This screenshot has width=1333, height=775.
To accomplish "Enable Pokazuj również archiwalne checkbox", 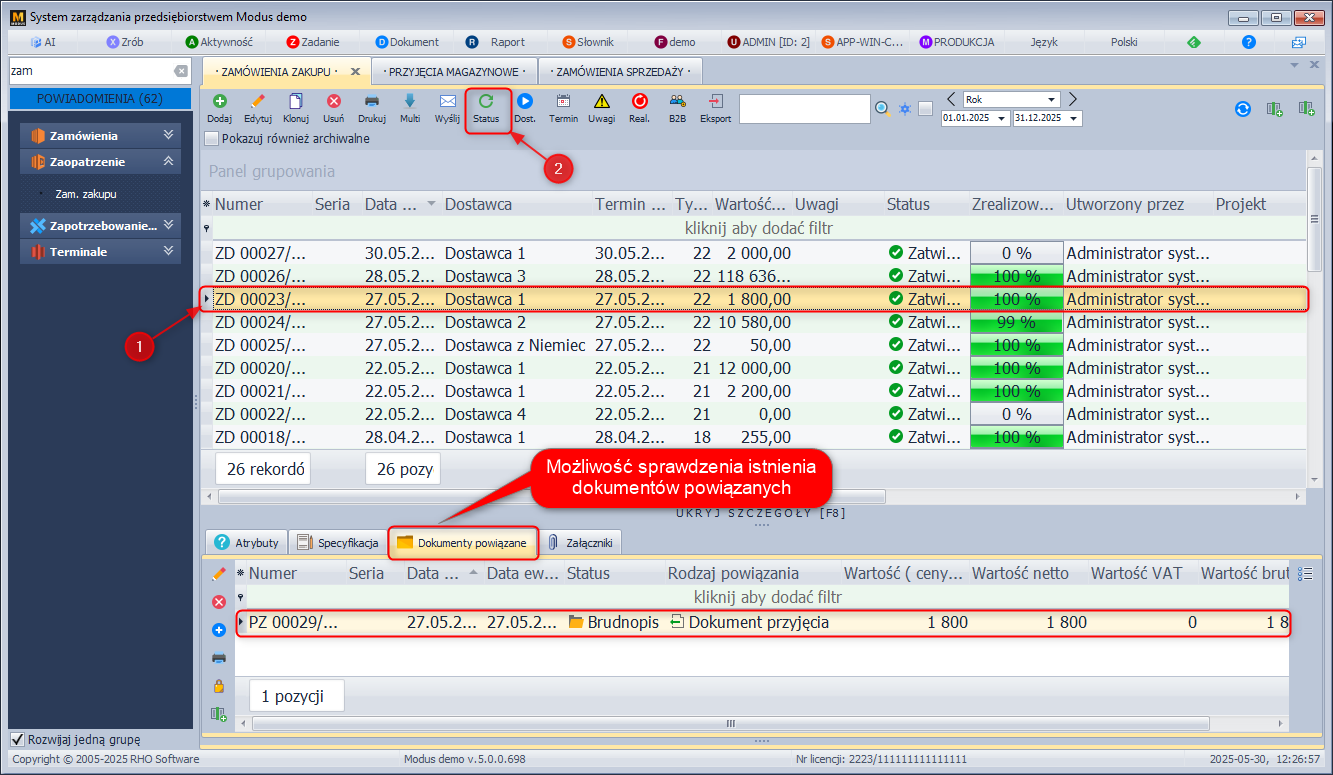I will click(x=211, y=139).
